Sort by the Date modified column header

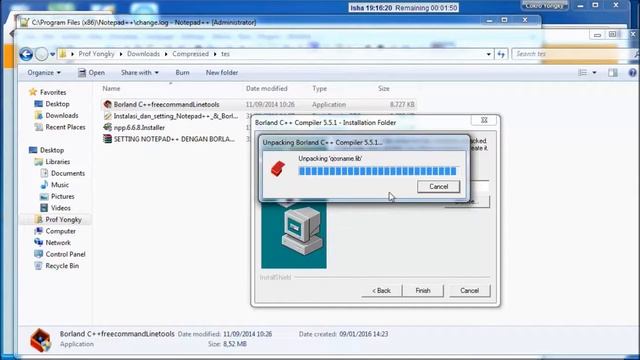point(267,89)
